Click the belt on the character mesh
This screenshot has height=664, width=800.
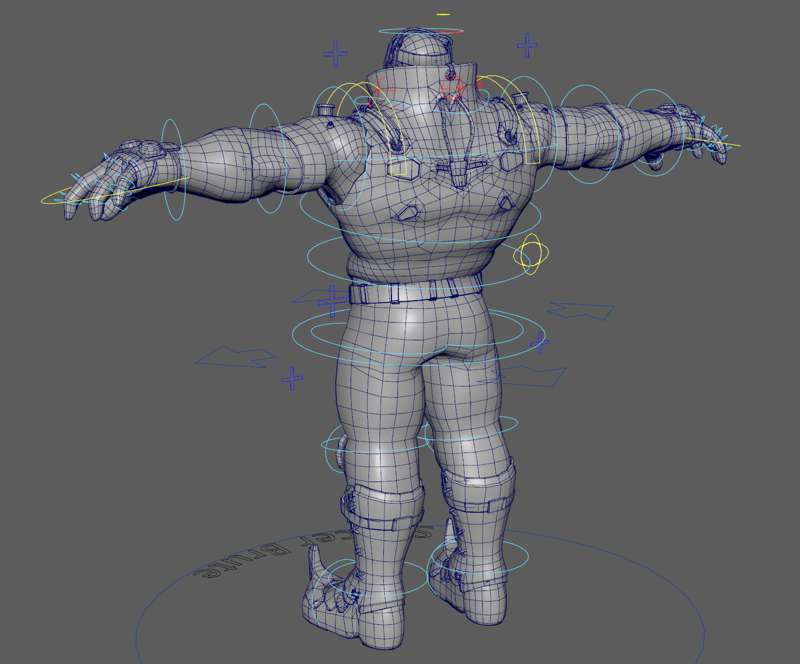[x=416, y=290]
